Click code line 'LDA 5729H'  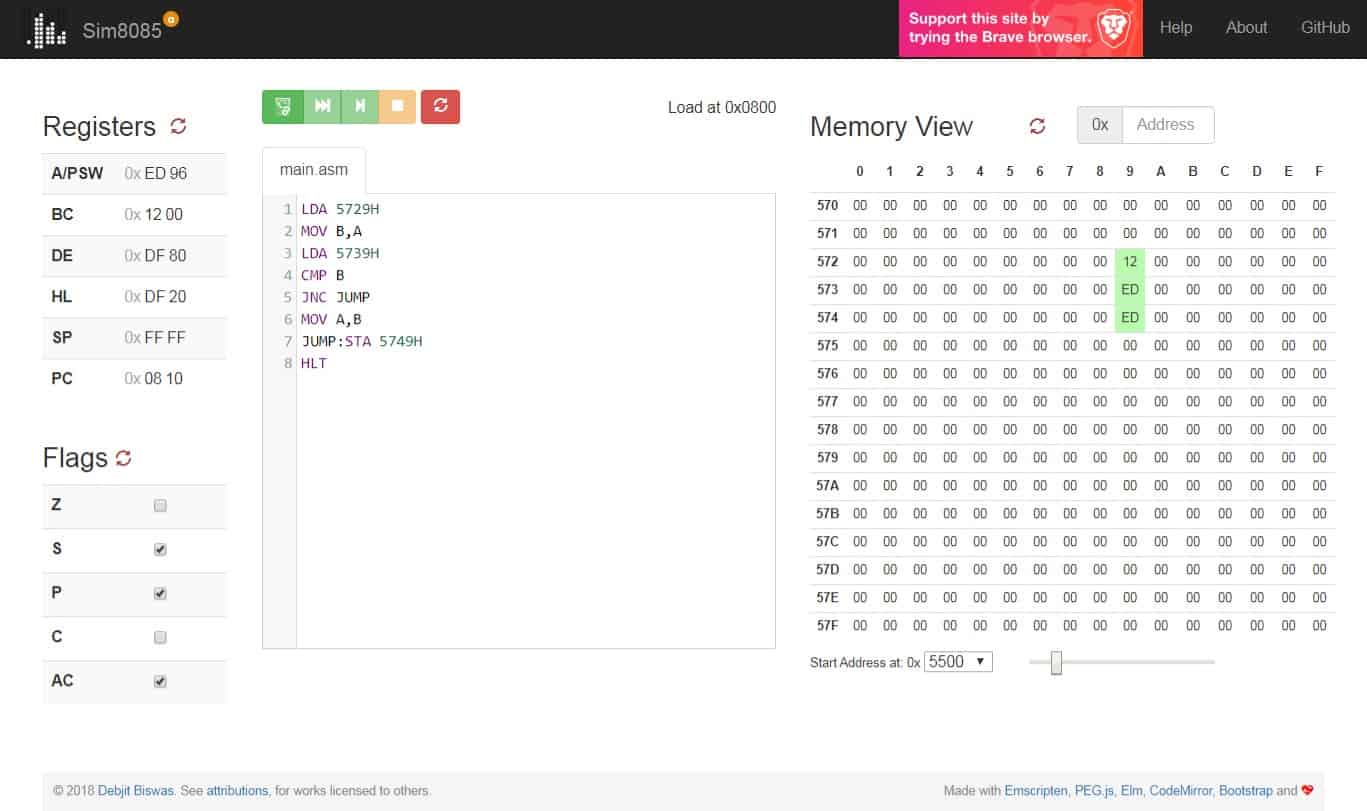pos(340,209)
